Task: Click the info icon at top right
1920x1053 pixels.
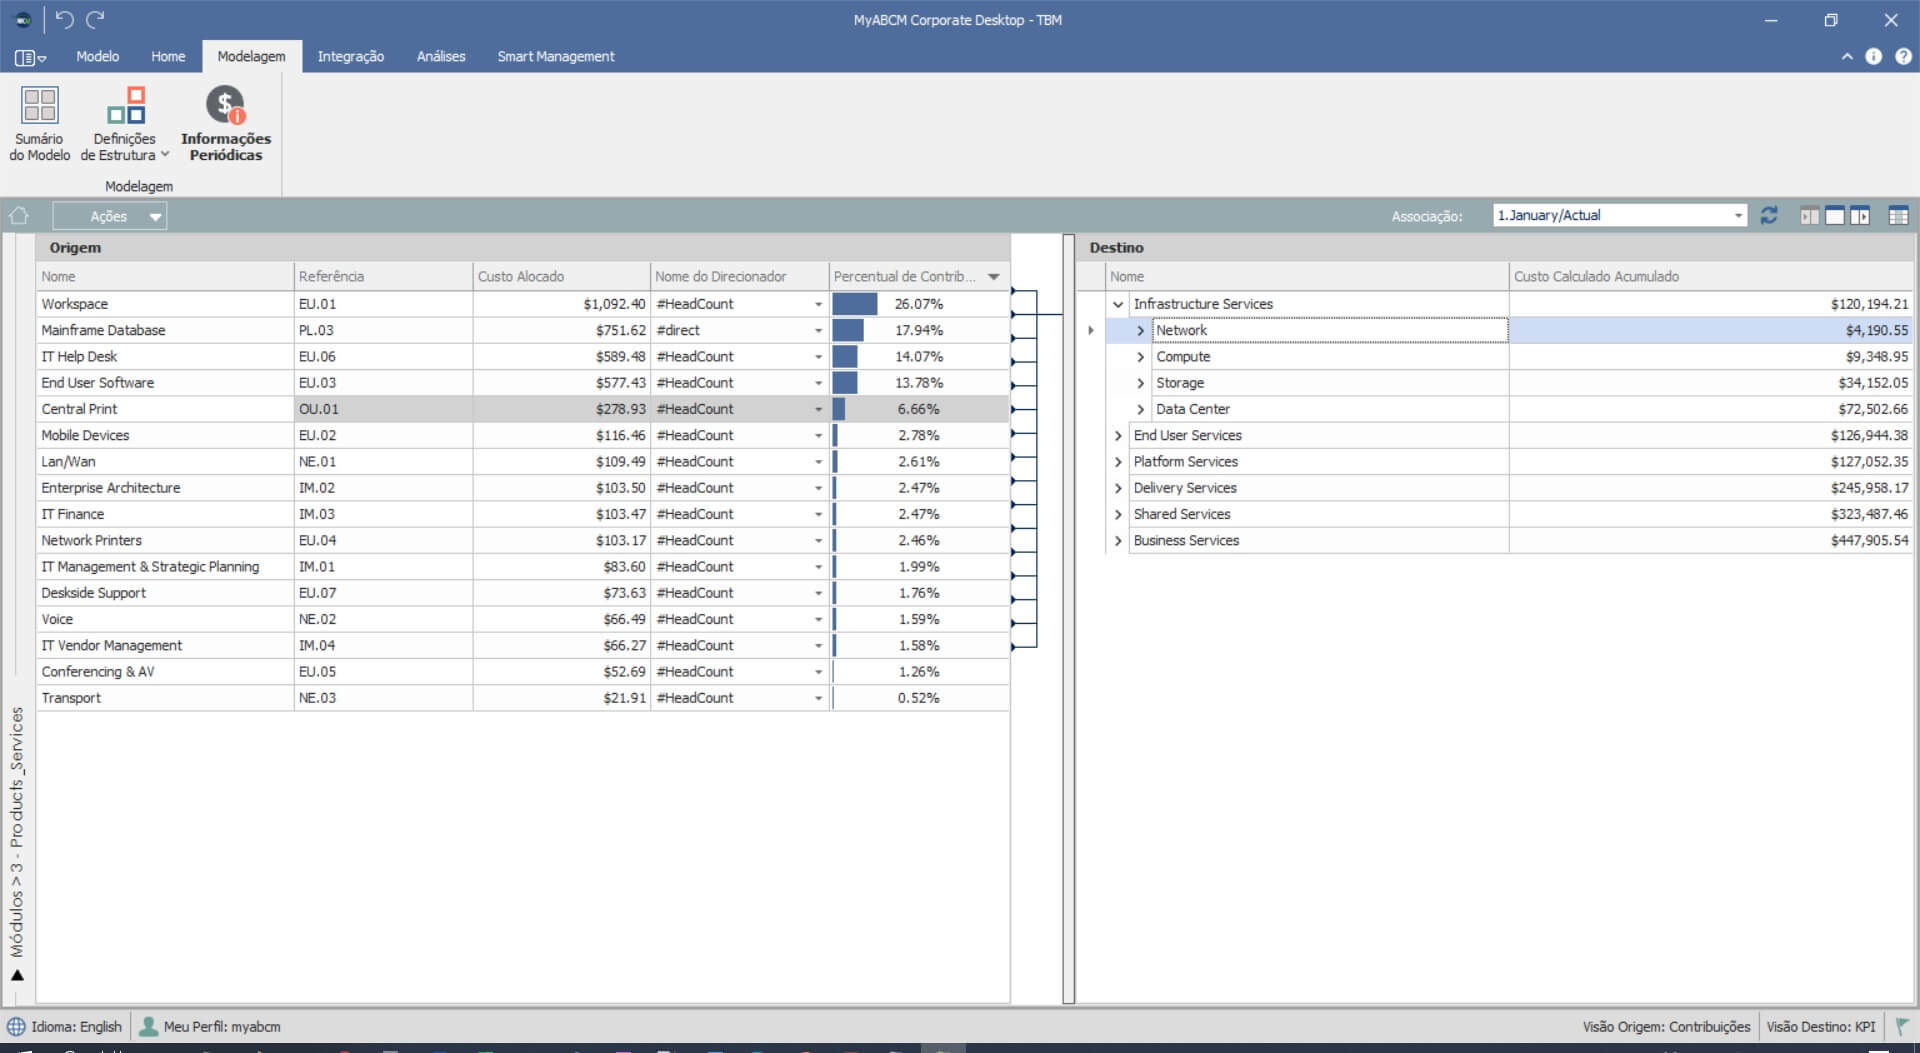Action: click(x=1874, y=57)
